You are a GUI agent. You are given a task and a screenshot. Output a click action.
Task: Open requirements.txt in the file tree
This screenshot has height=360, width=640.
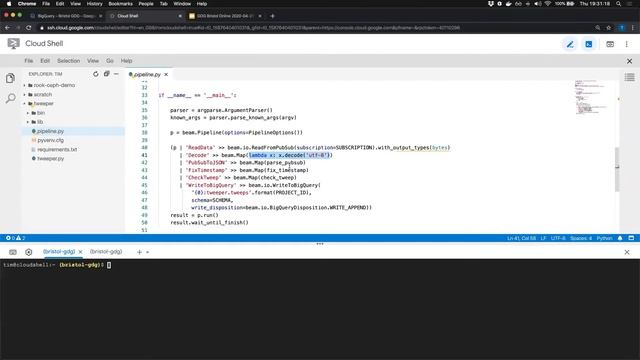tap(57, 149)
